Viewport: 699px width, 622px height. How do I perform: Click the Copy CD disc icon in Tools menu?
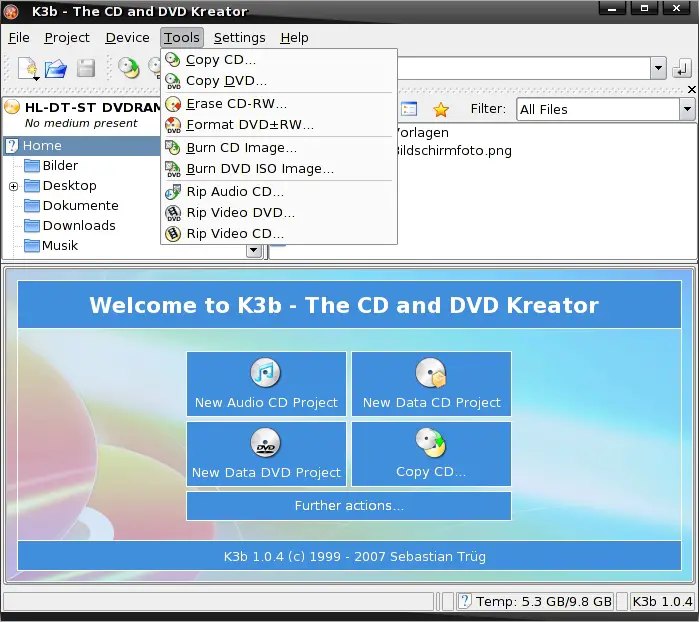173,59
